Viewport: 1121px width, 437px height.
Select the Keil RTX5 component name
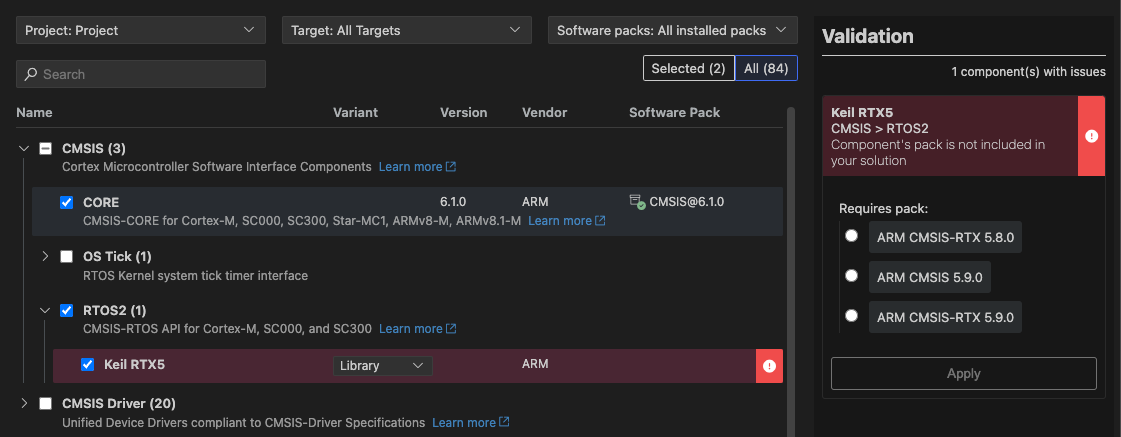[x=134, y=365]
